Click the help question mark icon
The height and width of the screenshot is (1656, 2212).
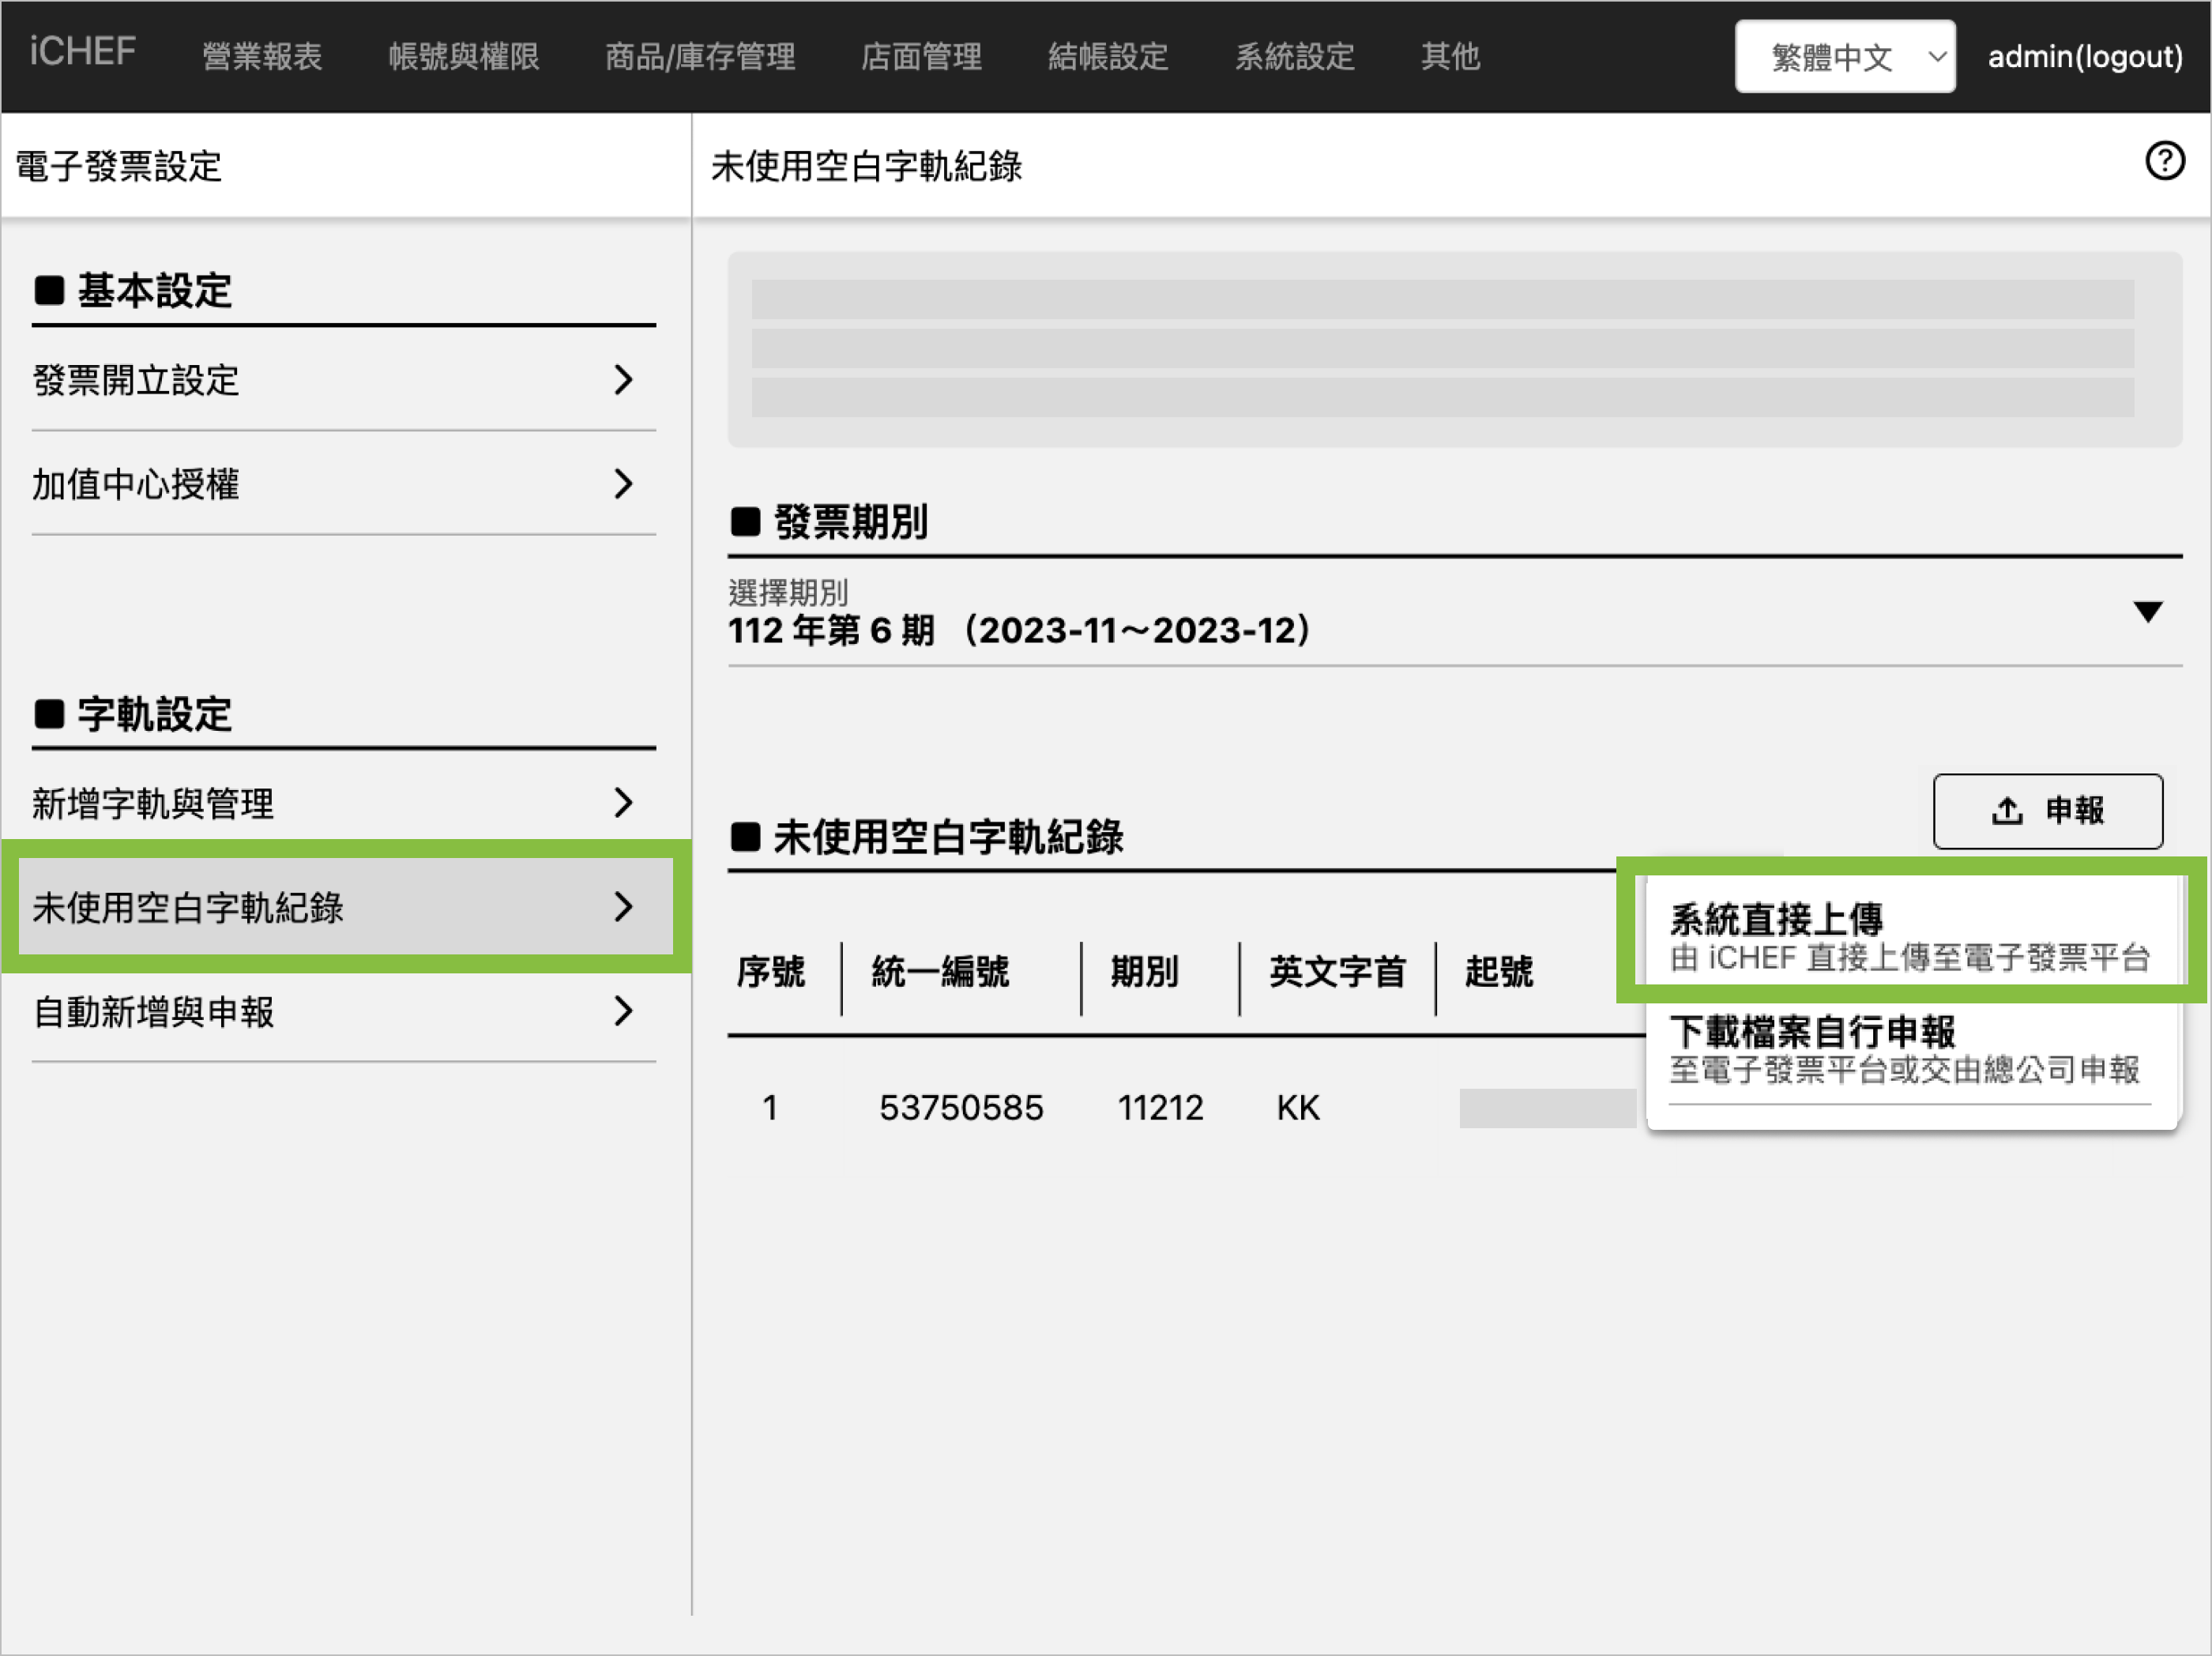pyautogui.click(x=2164, y=162)
